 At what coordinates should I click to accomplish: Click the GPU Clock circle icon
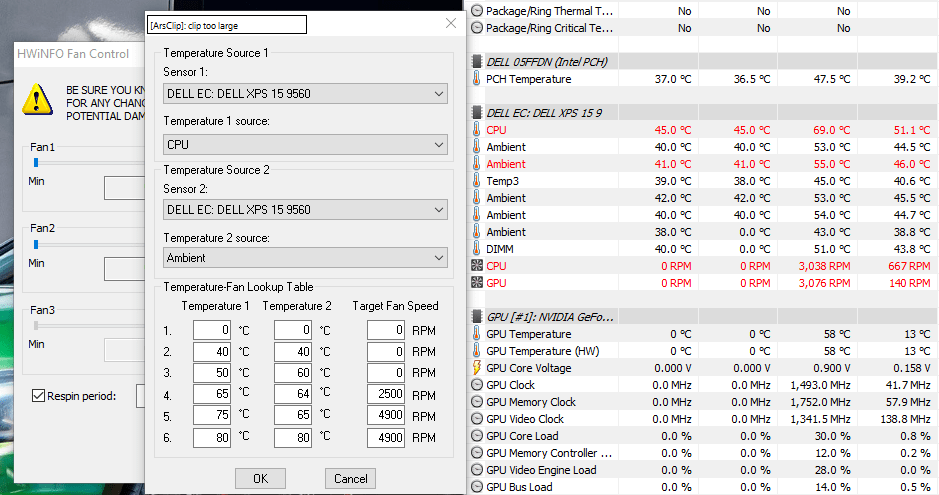[x=477, y=385]
